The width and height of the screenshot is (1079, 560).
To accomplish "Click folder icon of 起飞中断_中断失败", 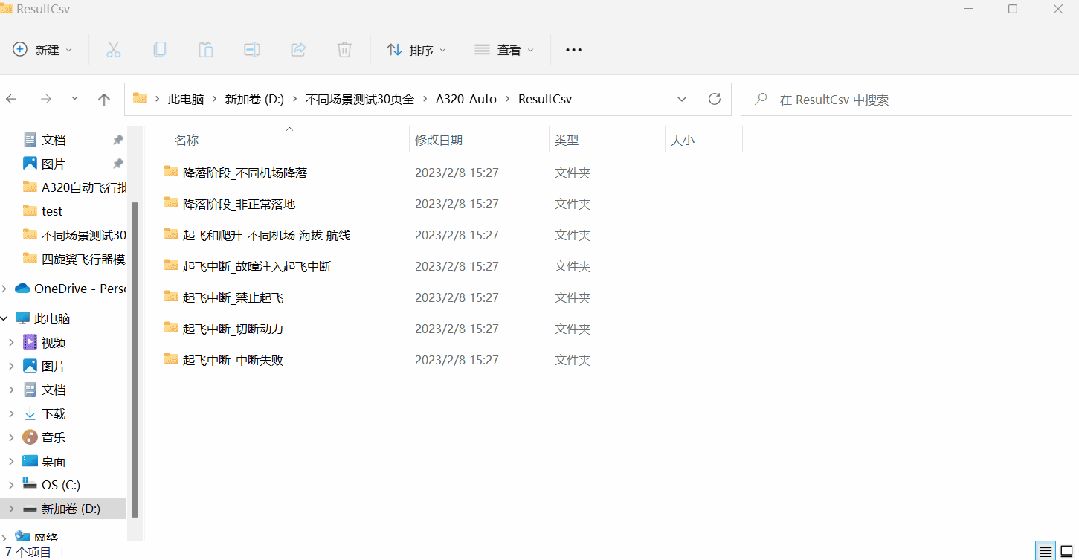I will tap(171, 358).
